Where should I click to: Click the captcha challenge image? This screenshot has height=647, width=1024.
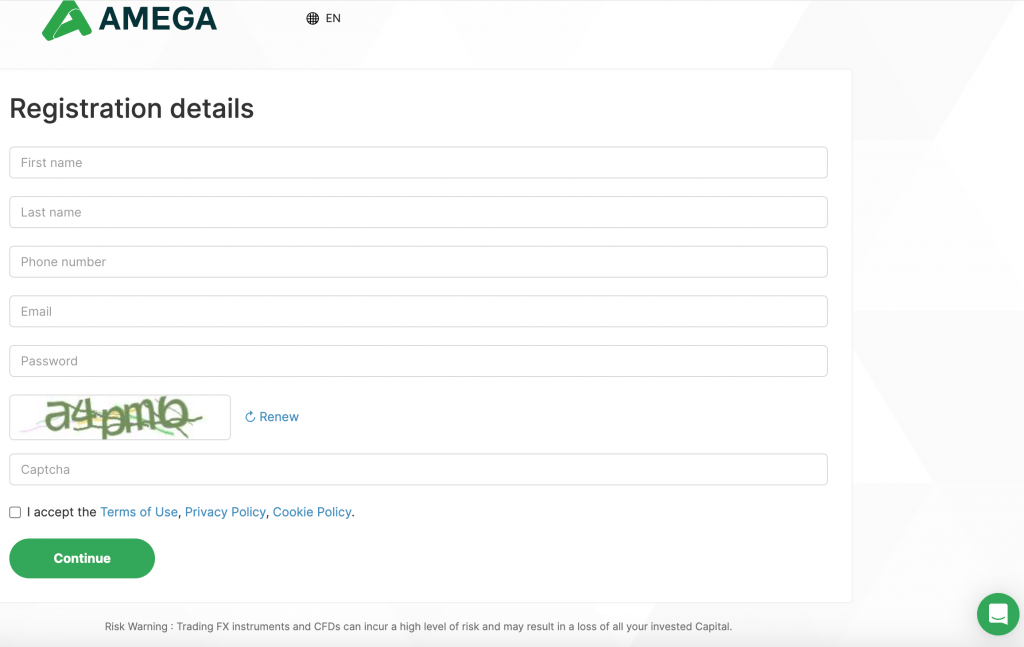point(120,416)
